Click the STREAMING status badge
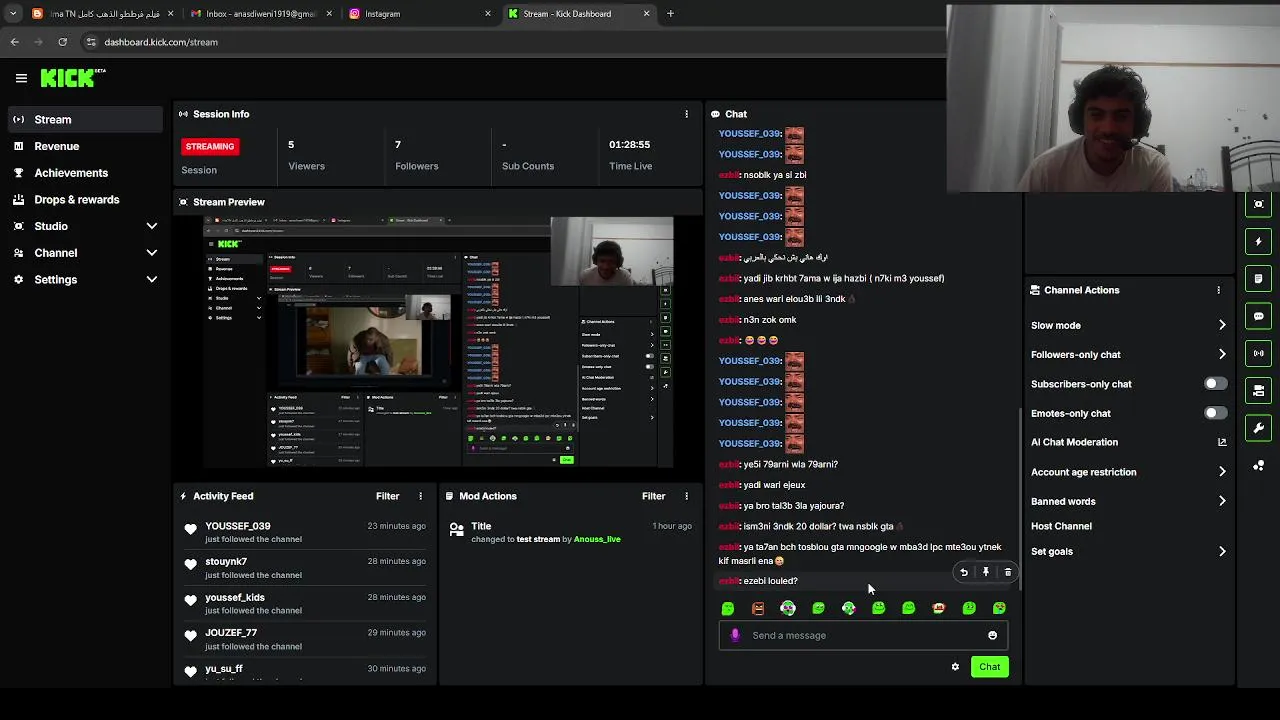The image size is (1280, 720). point(210,146)
